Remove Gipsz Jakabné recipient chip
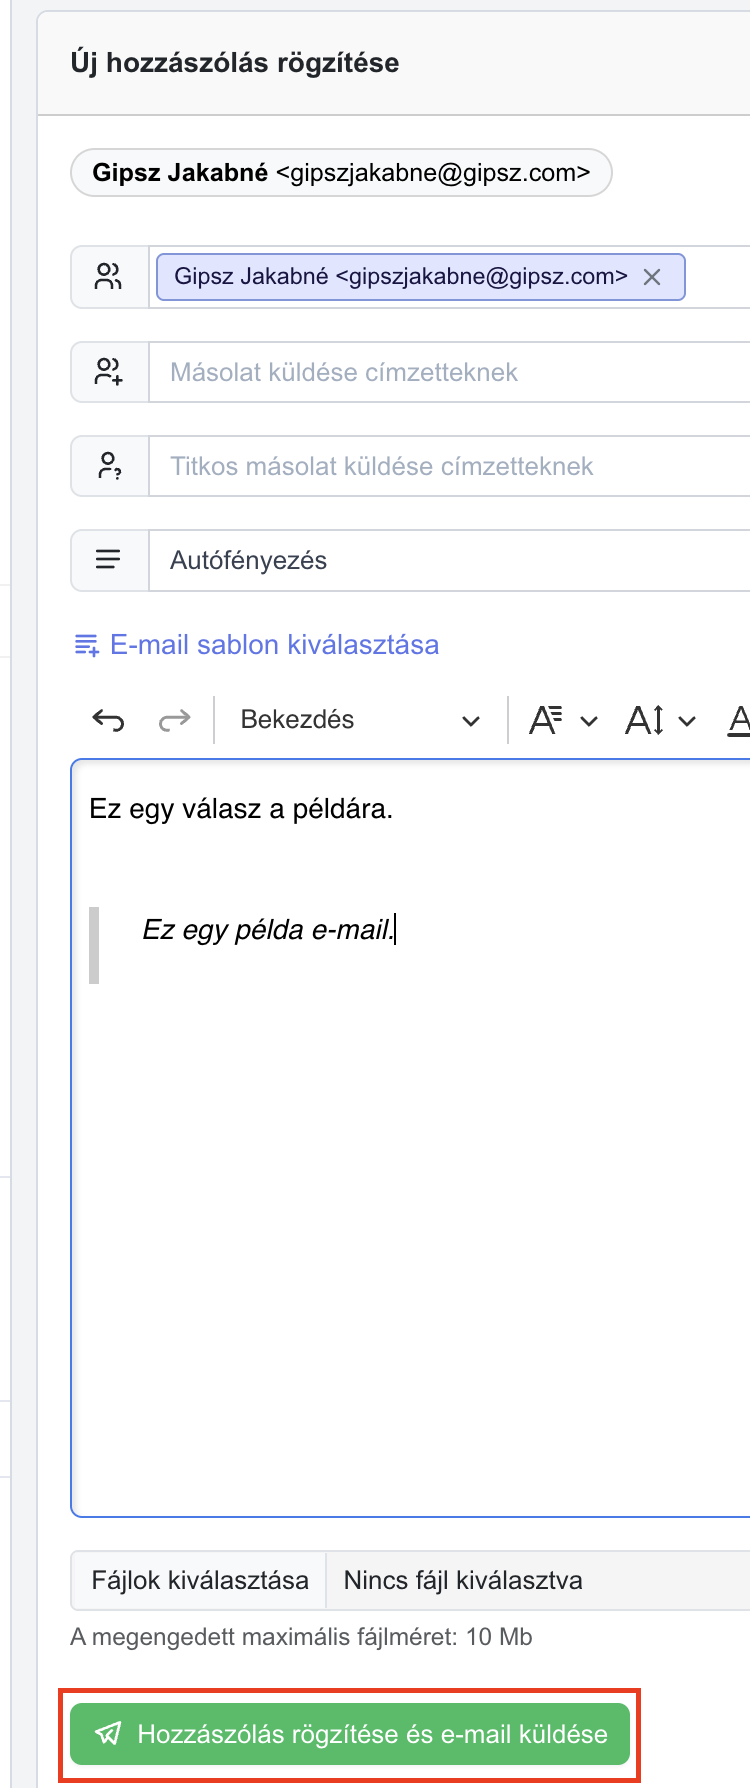This screenshot has height=1788, width=750. [652, 277]
